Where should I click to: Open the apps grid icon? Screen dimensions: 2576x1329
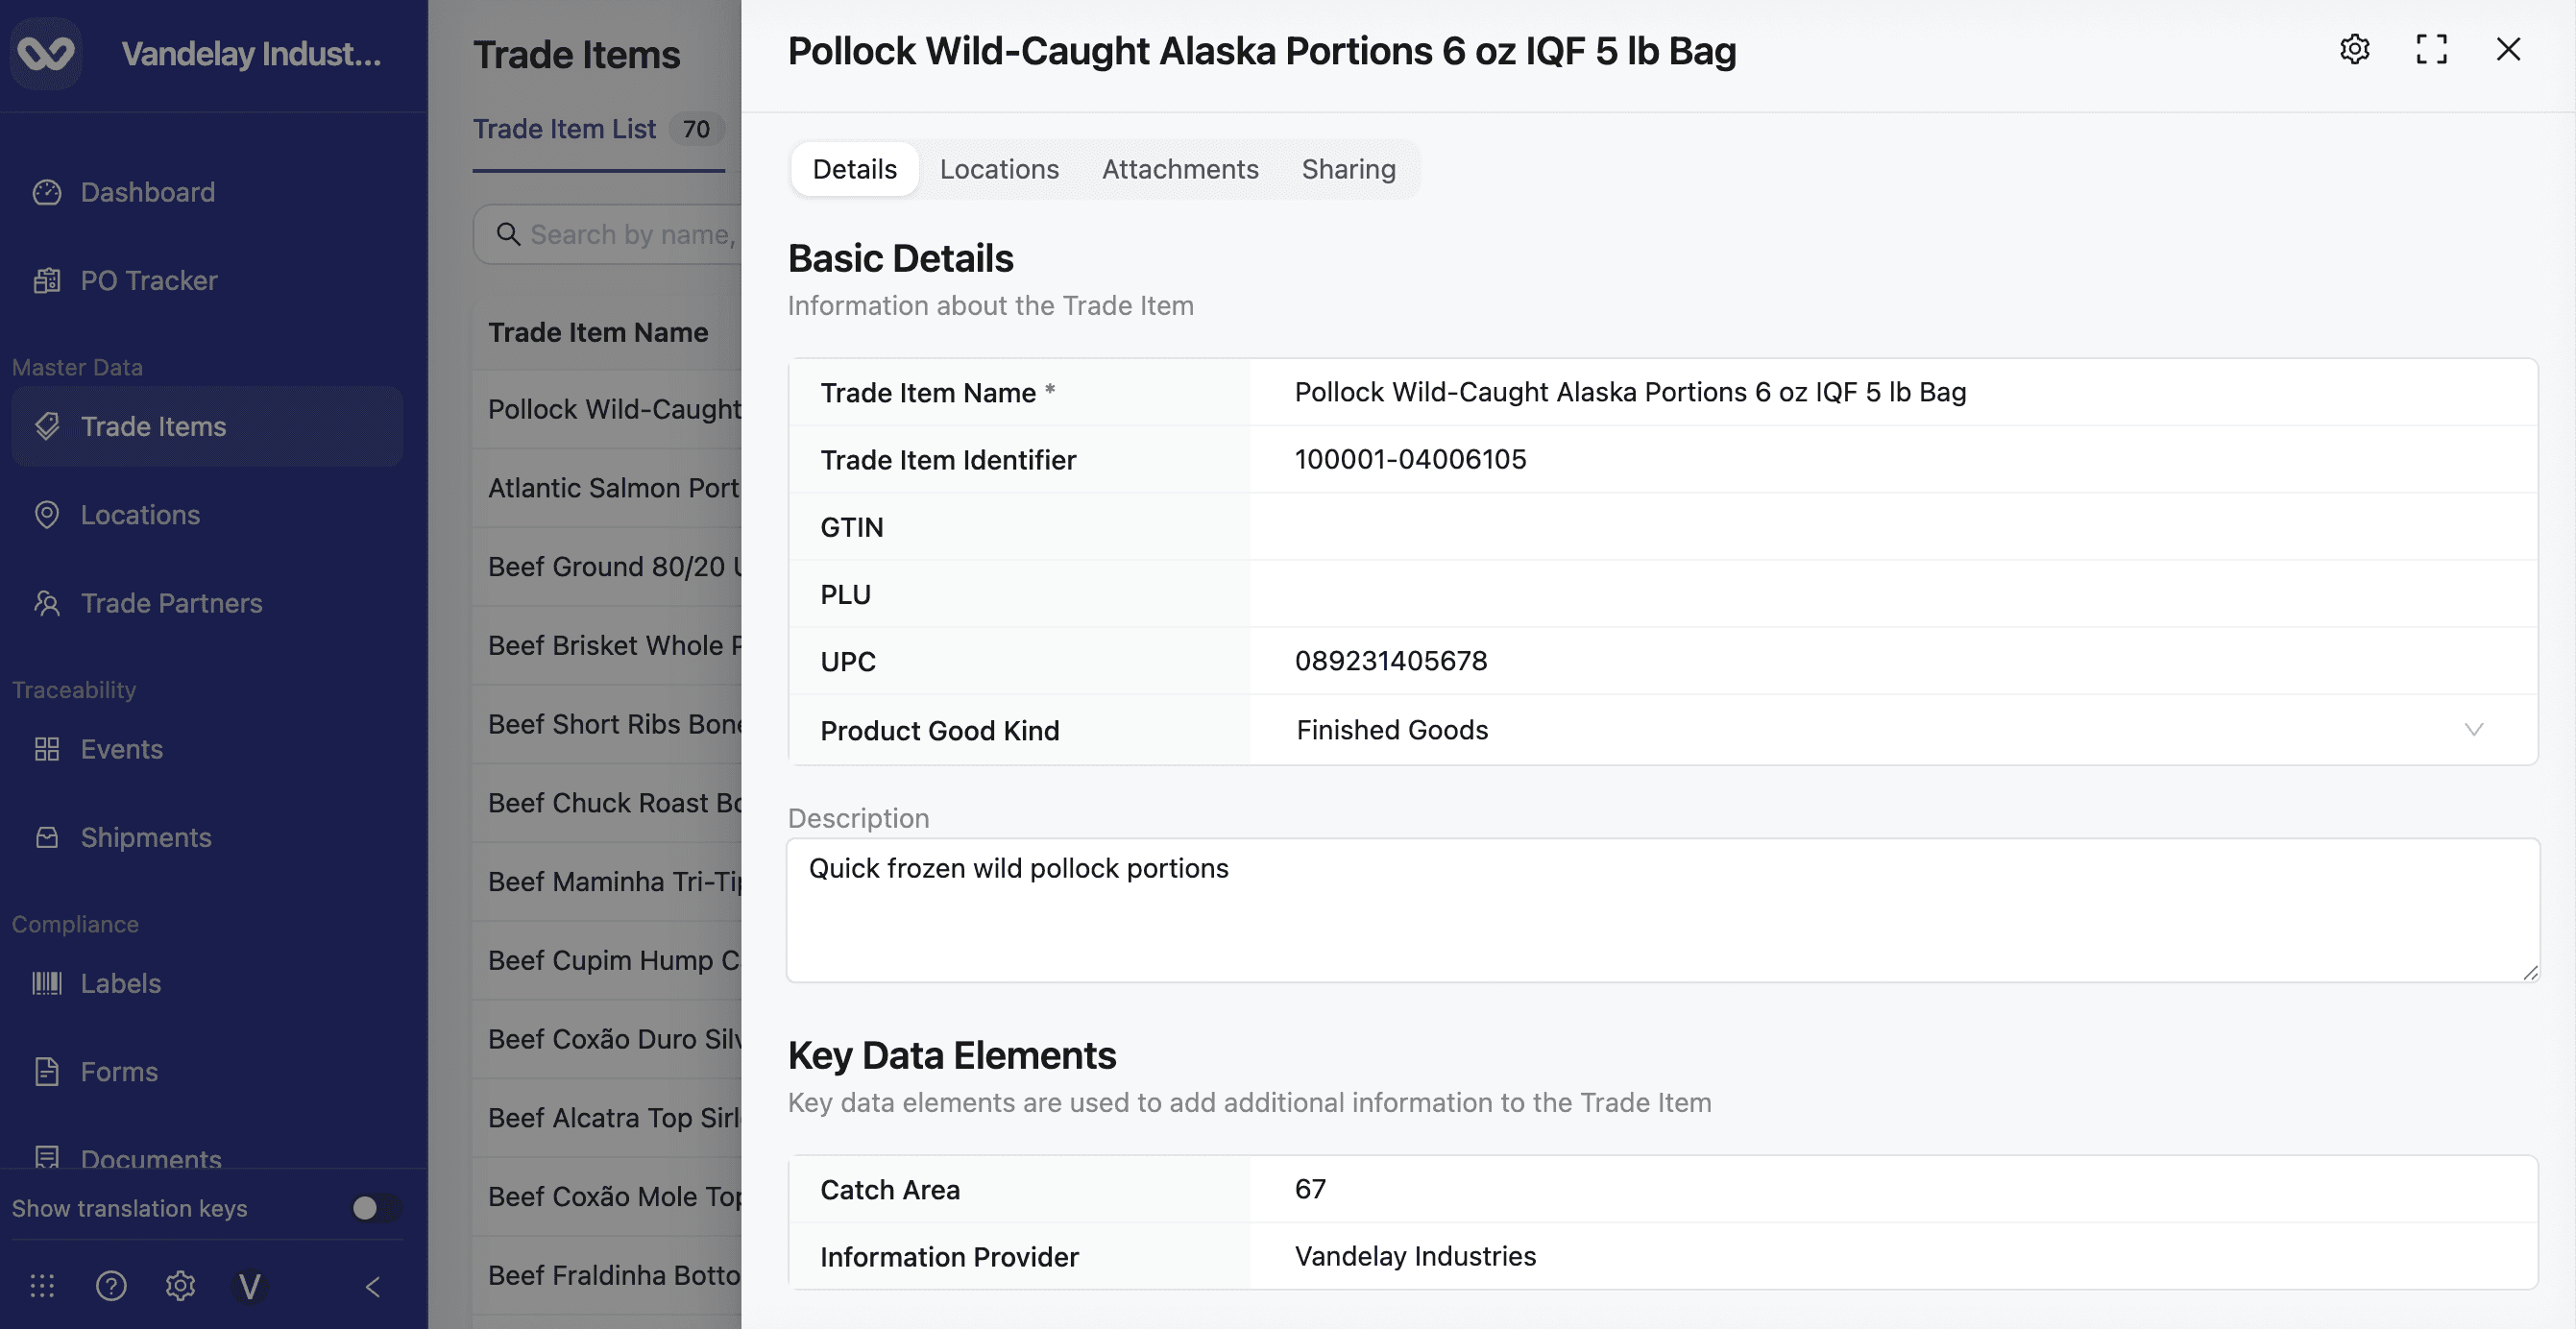point(42,1285)
